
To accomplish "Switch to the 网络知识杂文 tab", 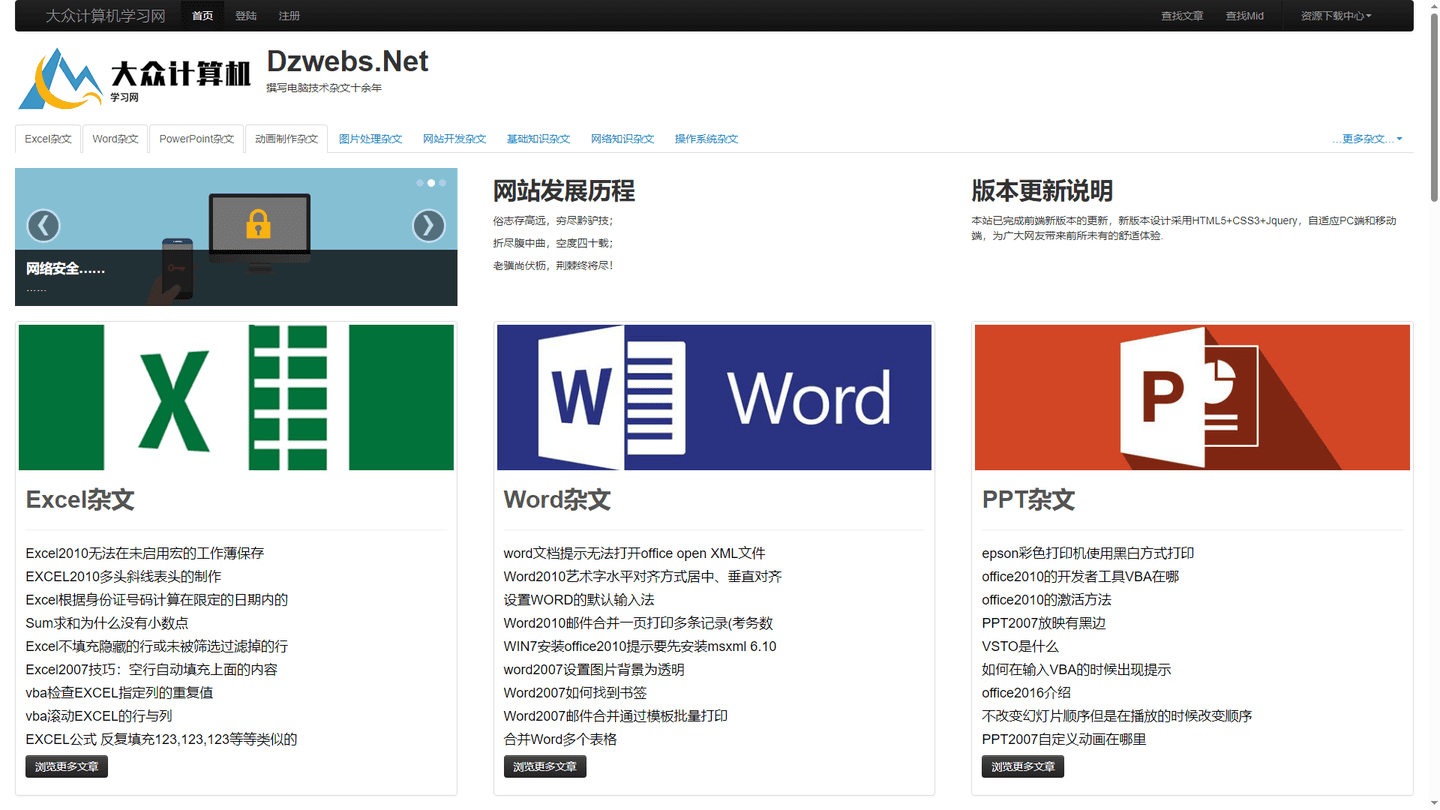I will coord(622,139).
